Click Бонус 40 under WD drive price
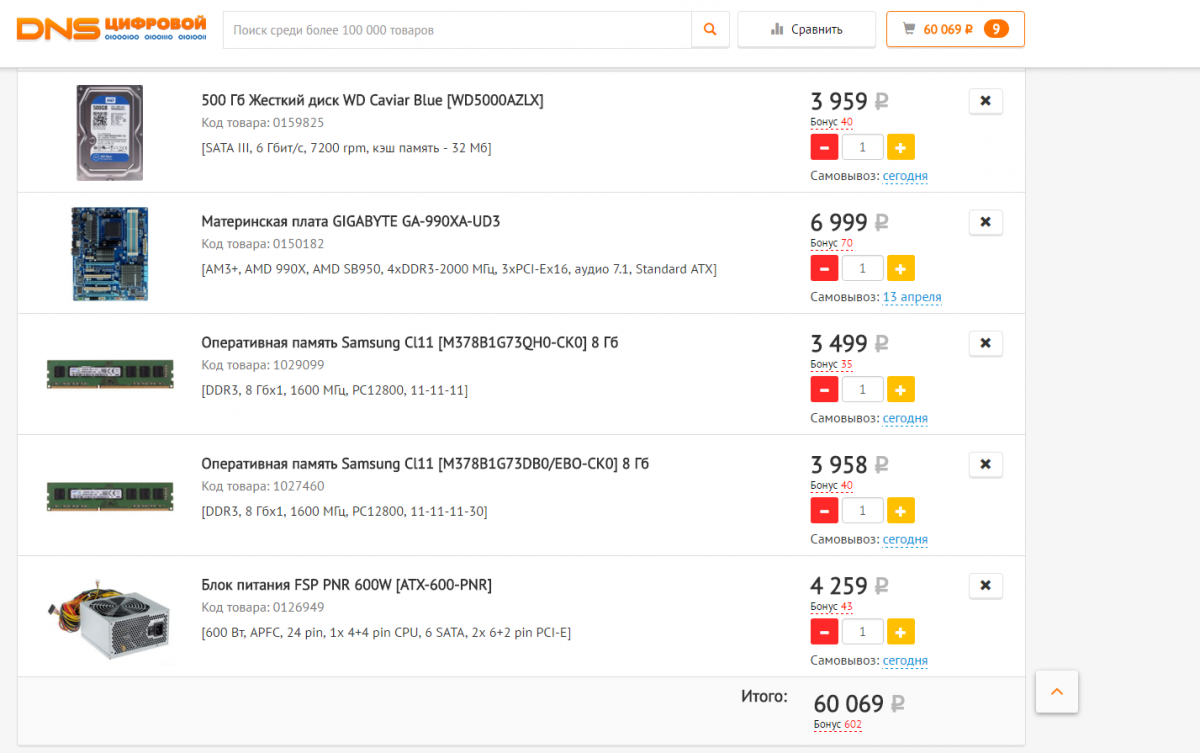The width and height of the screenshot is (1200, 753). tap(831, 122)
